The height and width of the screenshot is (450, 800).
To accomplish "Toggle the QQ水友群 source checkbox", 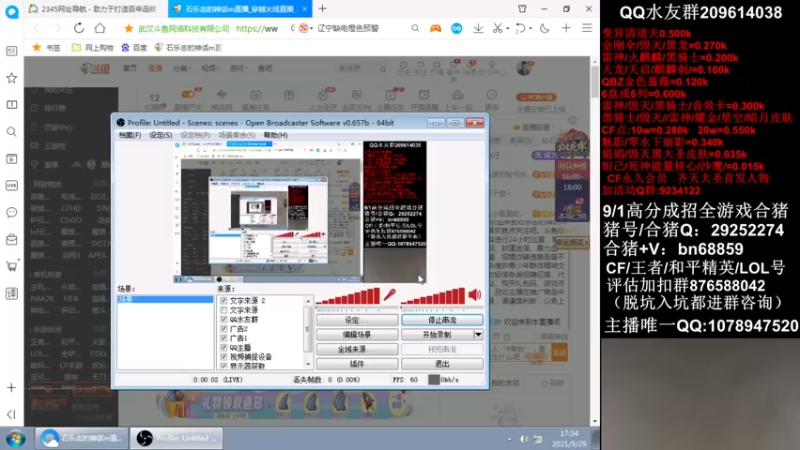I will point(223,319).
